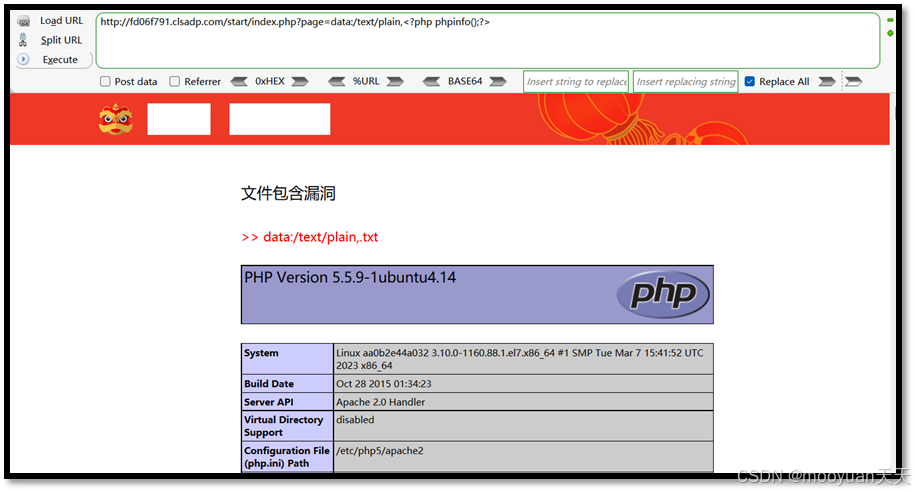Click the /etc/php5/apache2 value

point(380,451)
